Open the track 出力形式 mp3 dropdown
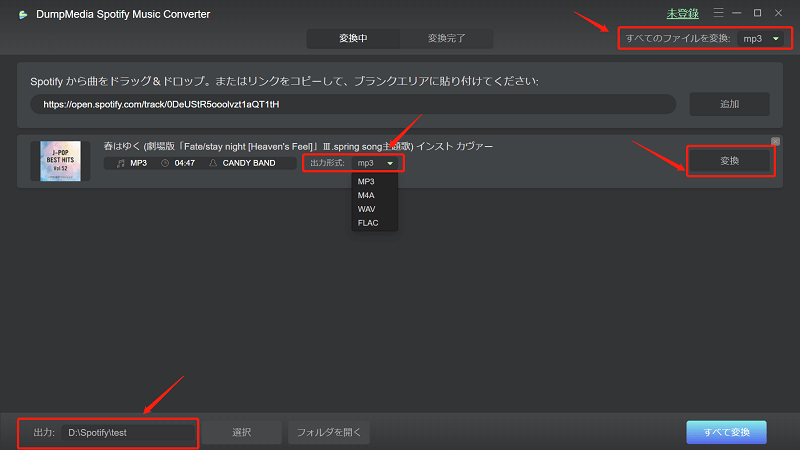Viewport: 800px width, 450px height. [375, 163]
